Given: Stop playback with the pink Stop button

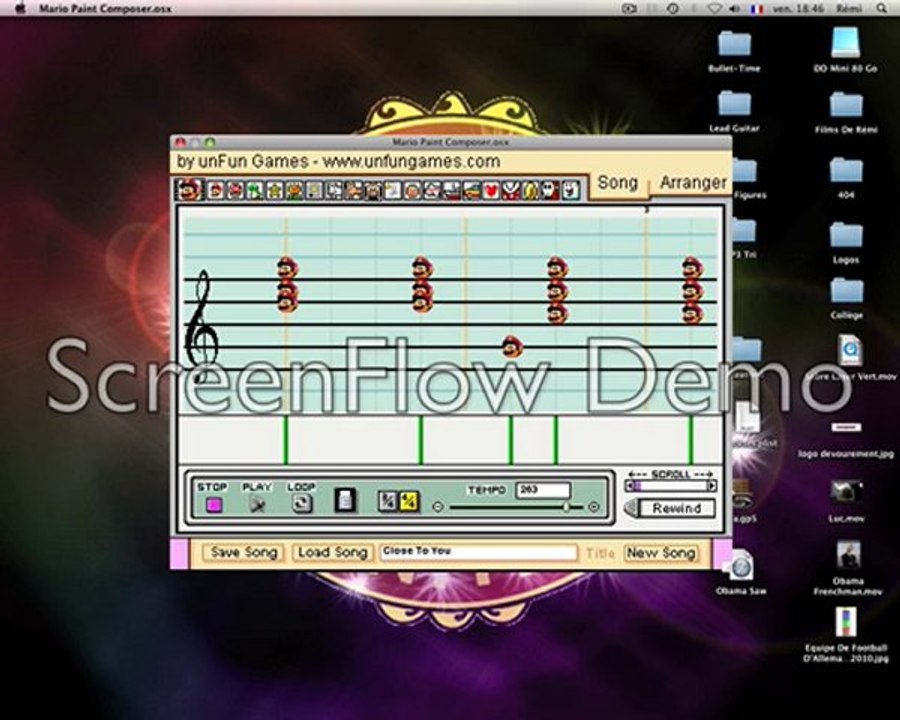Looking at the screenshot, I should pos(214,505).
